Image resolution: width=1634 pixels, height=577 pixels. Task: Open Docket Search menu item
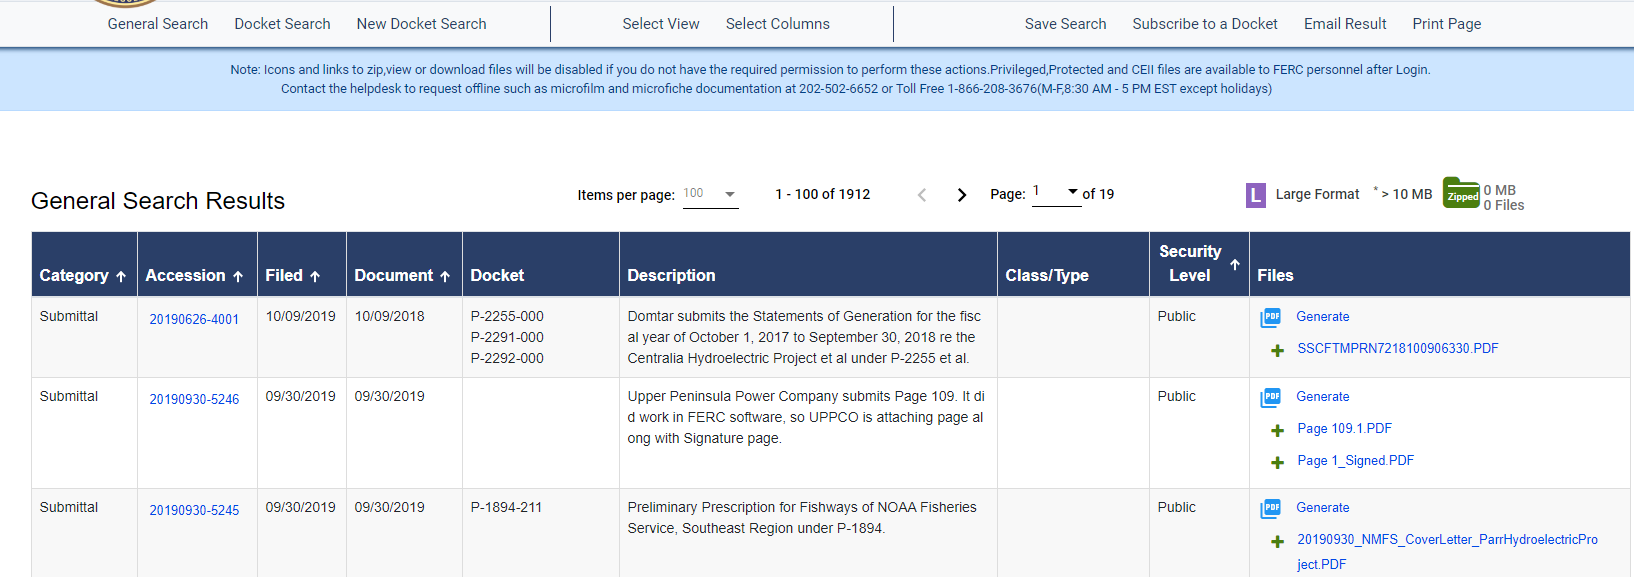[282, 24]
